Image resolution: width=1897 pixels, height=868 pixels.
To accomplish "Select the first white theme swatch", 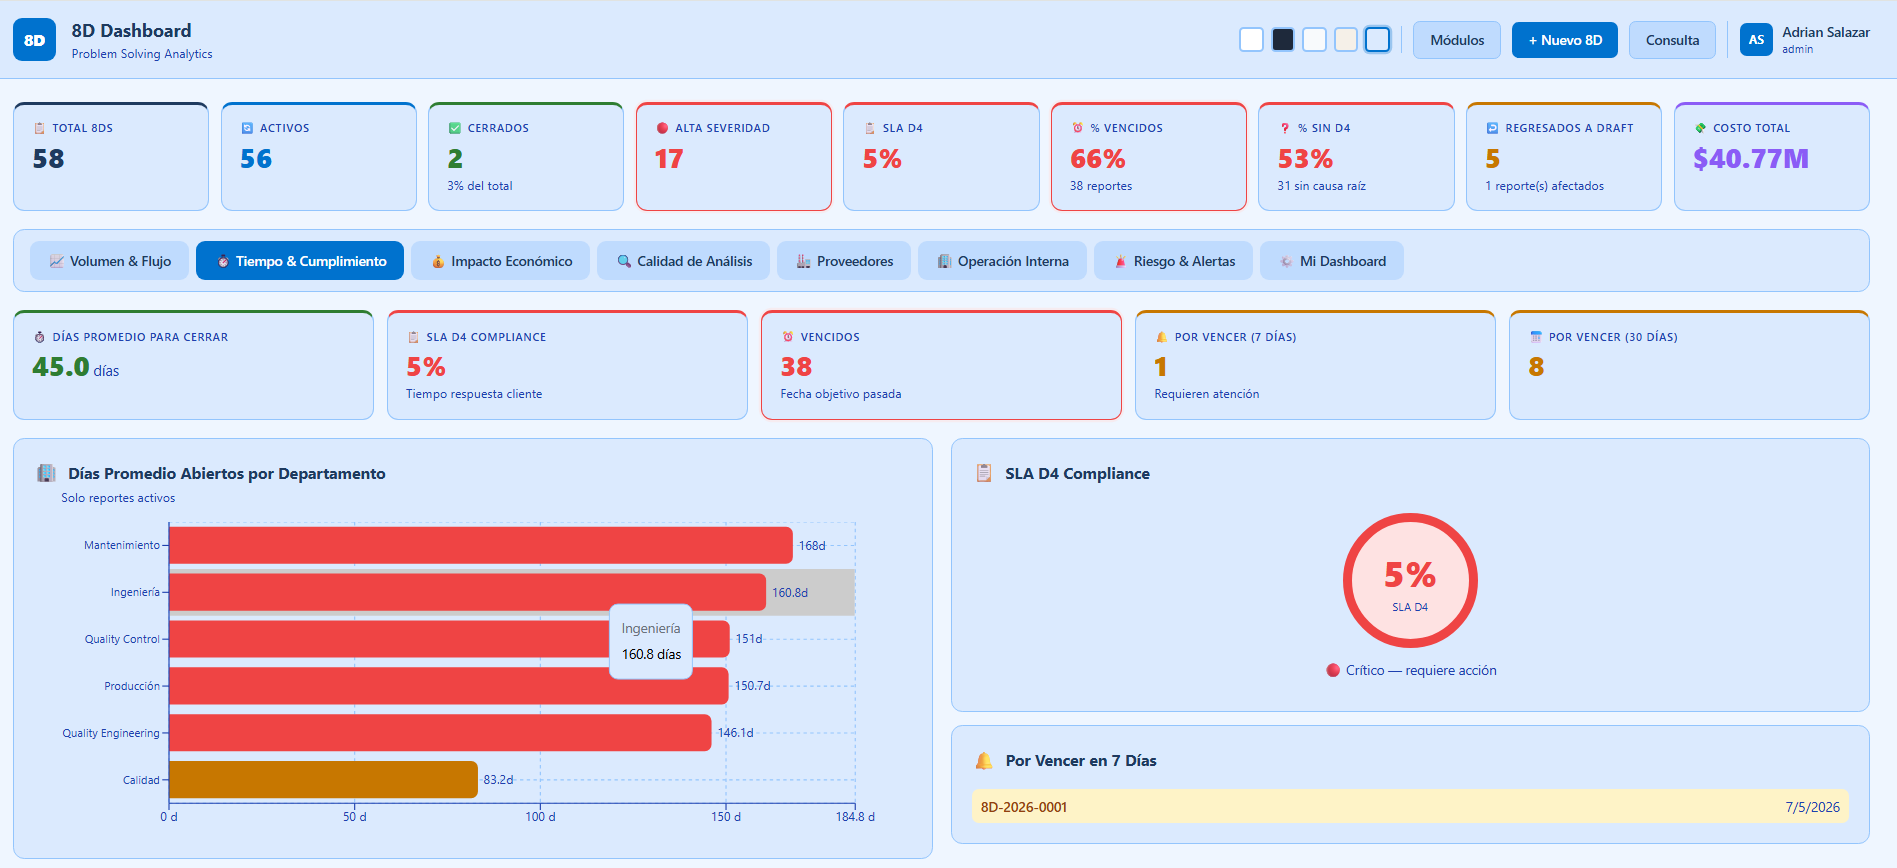I will [1251, 39].
